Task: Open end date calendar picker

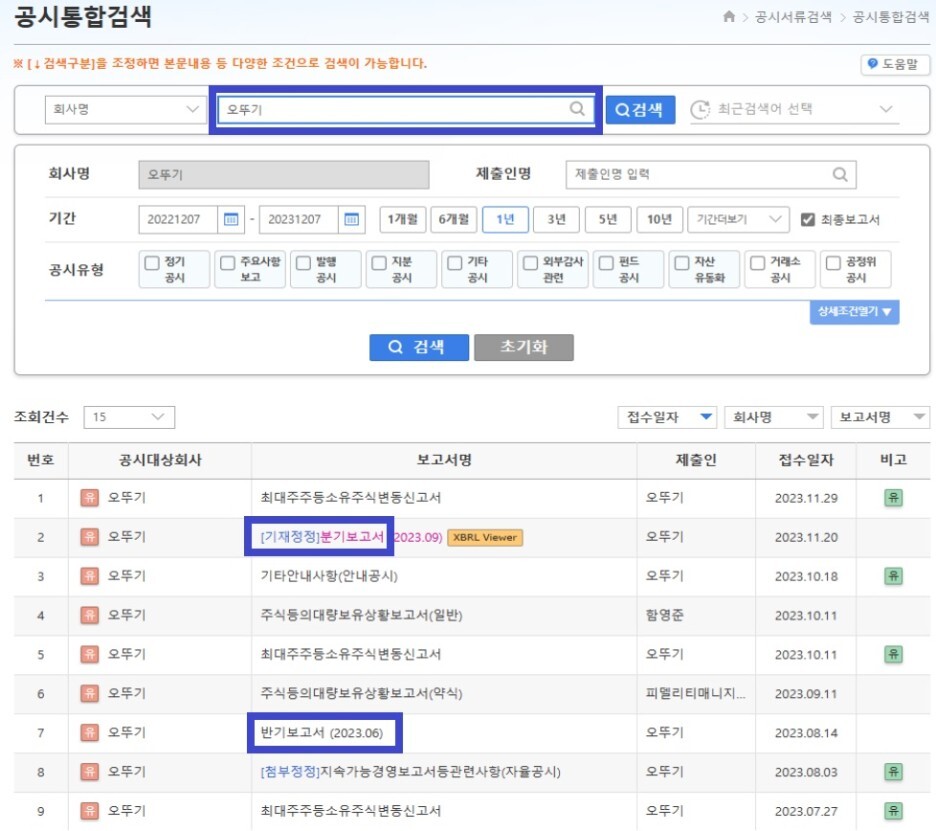Action: [352, 220]
